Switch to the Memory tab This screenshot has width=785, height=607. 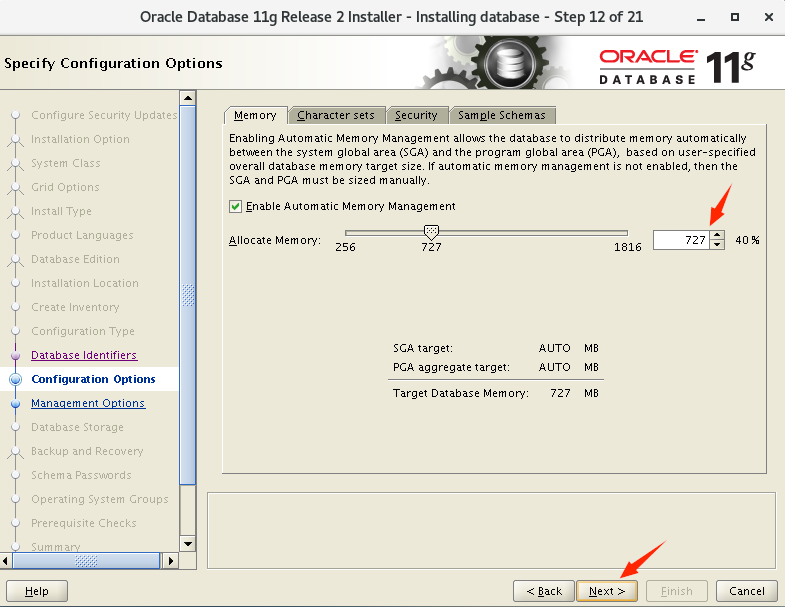point(255,115)
